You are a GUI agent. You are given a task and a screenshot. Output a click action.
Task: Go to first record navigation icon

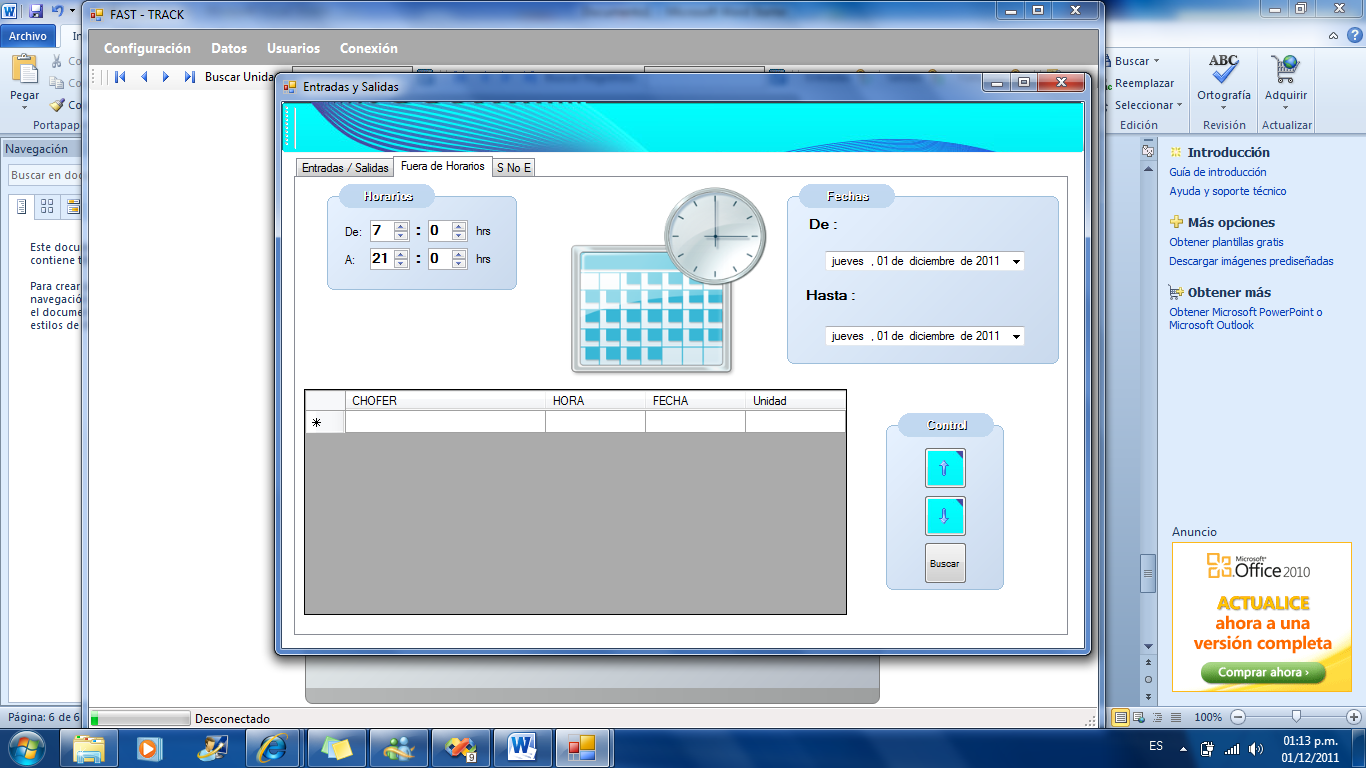pos(120,77)
